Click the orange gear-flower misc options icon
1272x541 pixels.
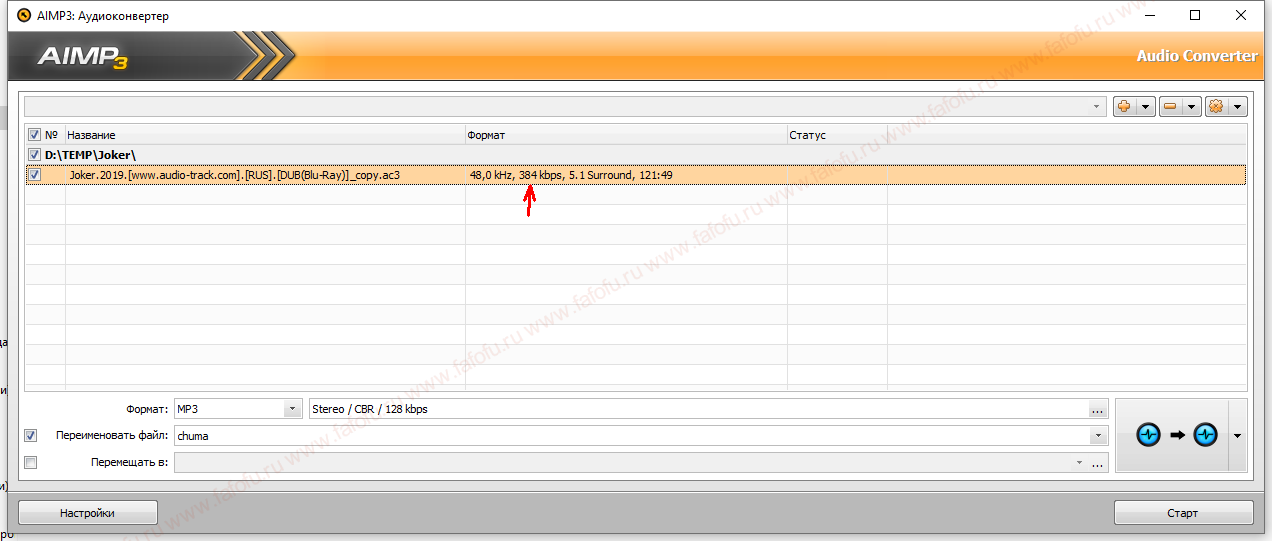click(1216, 106)
